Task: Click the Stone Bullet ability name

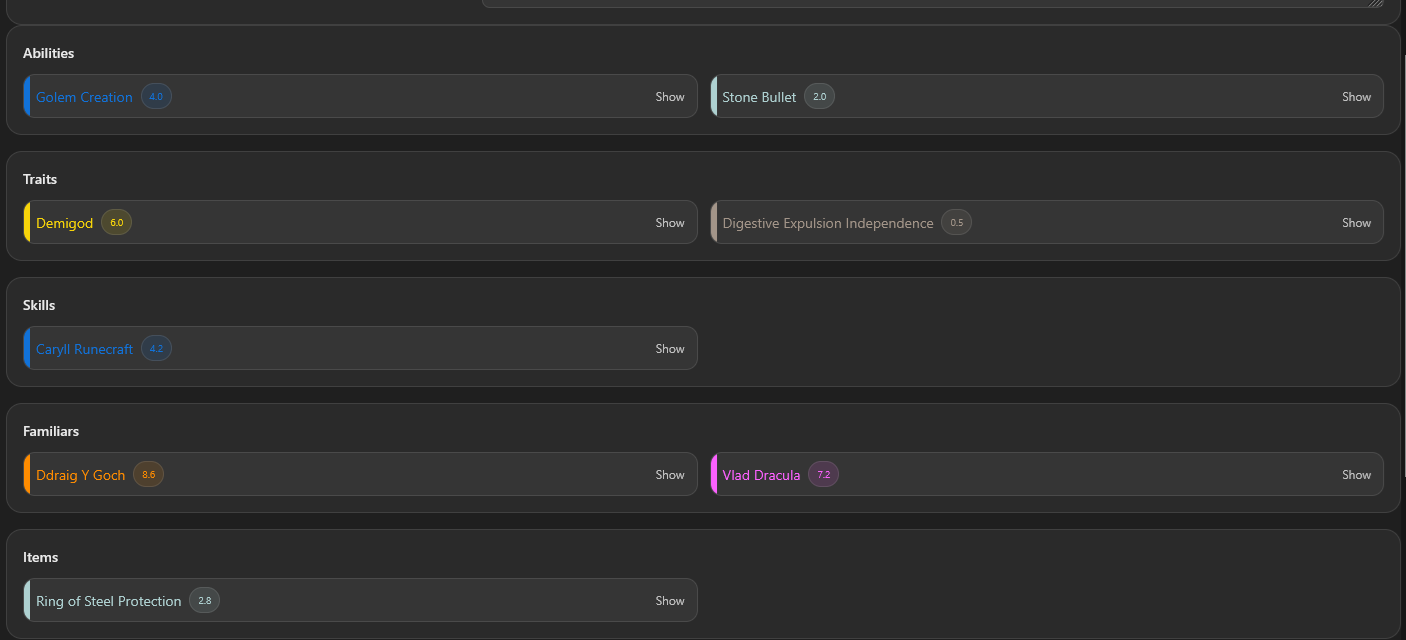Action: 759,97
